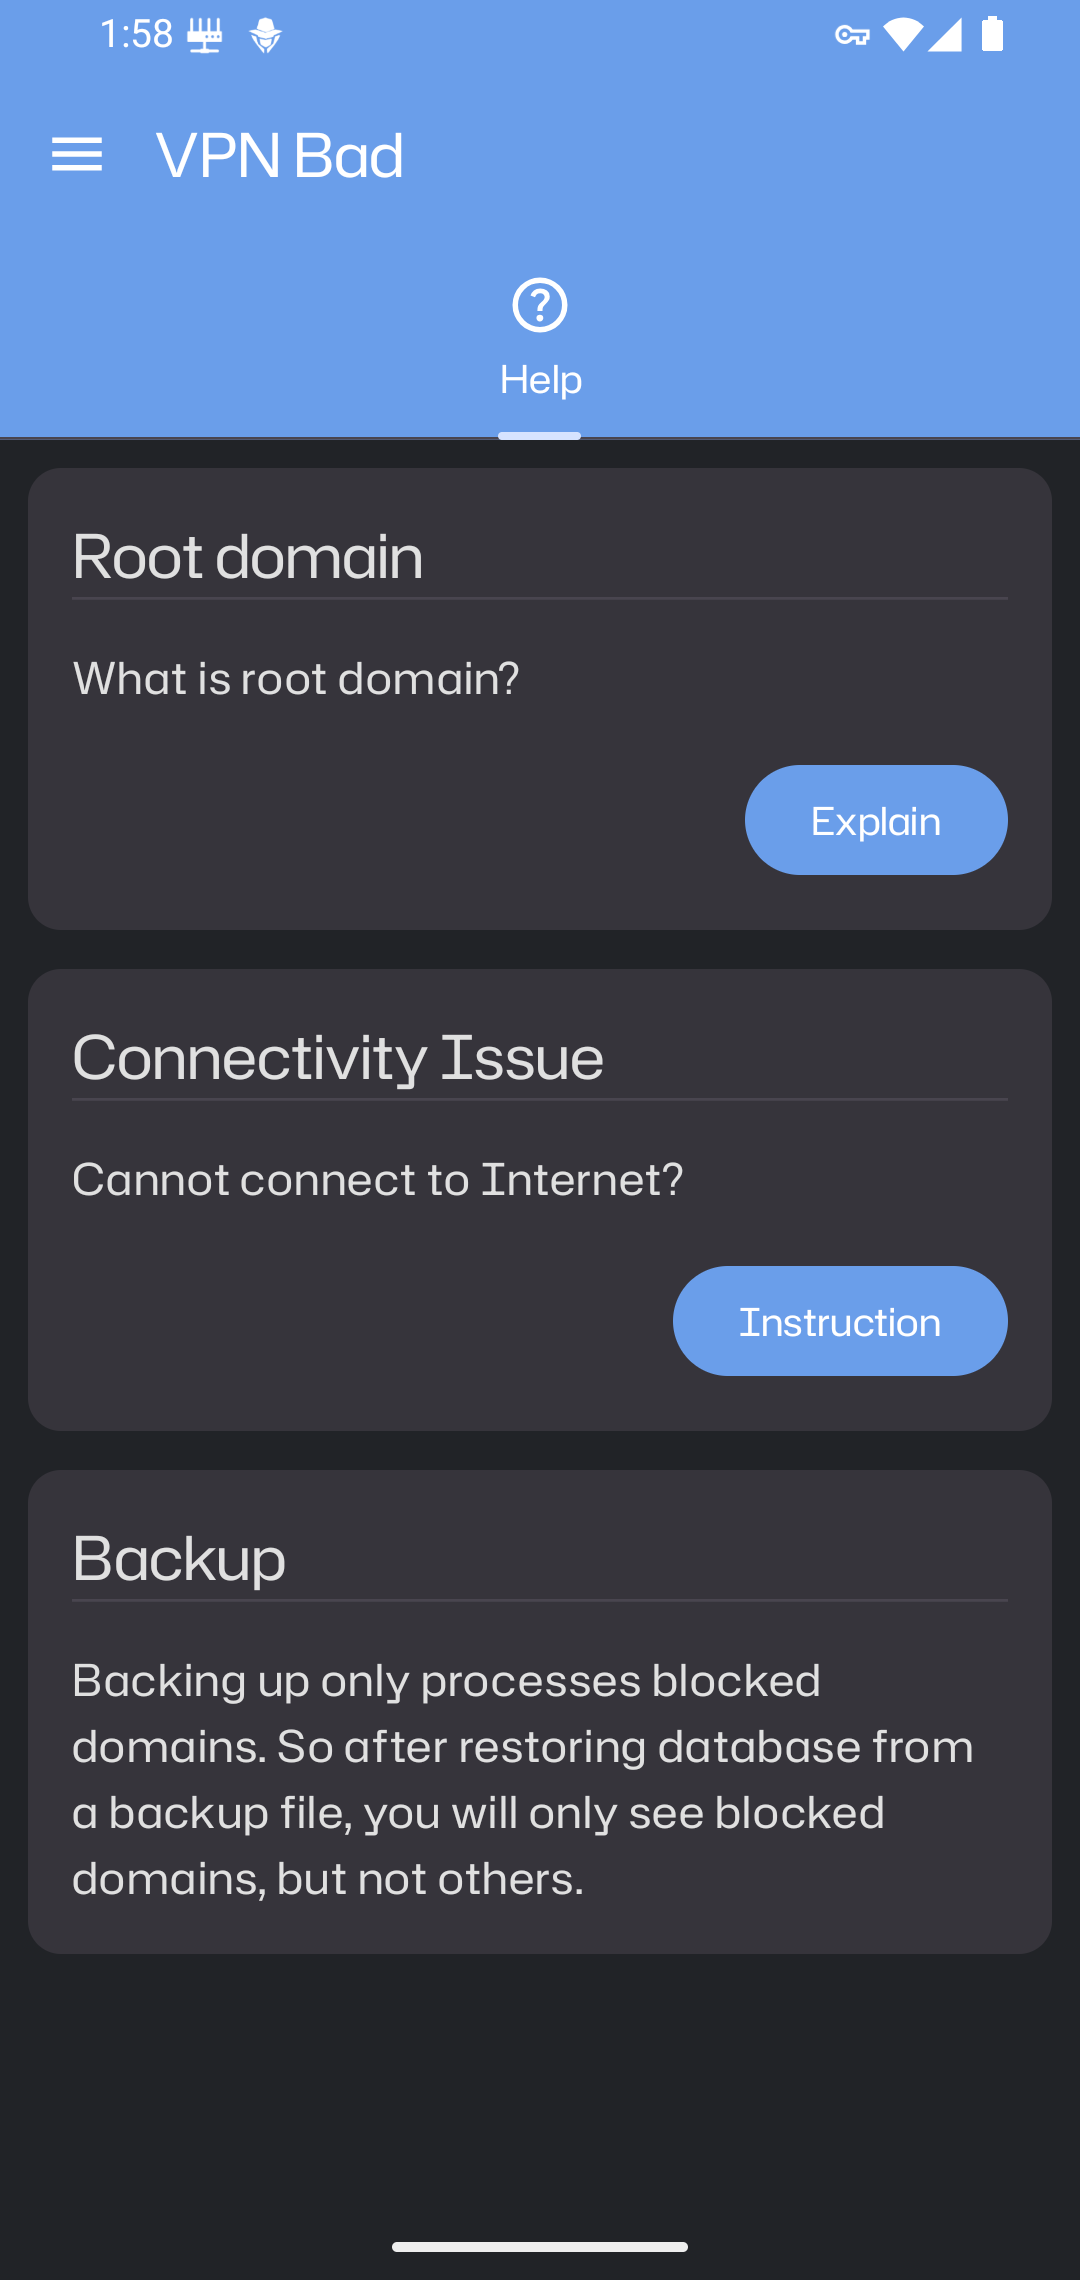This screenshot has height=2280, width=1080.
Task: Tap 'Cannot connect to Internet?' text
Action: pyautogui.click(x=378, y=1180)
